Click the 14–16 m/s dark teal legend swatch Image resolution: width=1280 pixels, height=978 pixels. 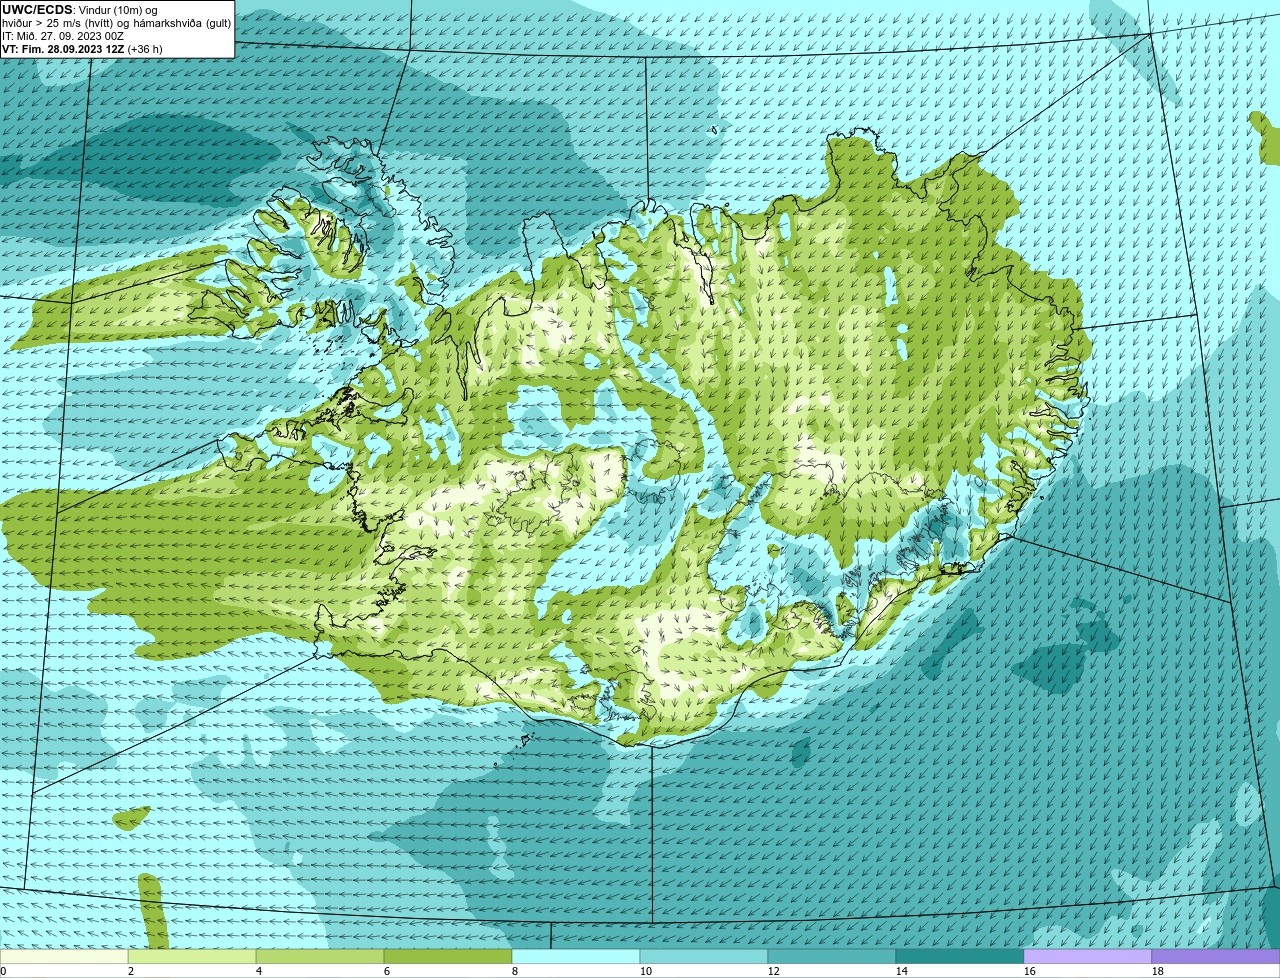(960, 956)
